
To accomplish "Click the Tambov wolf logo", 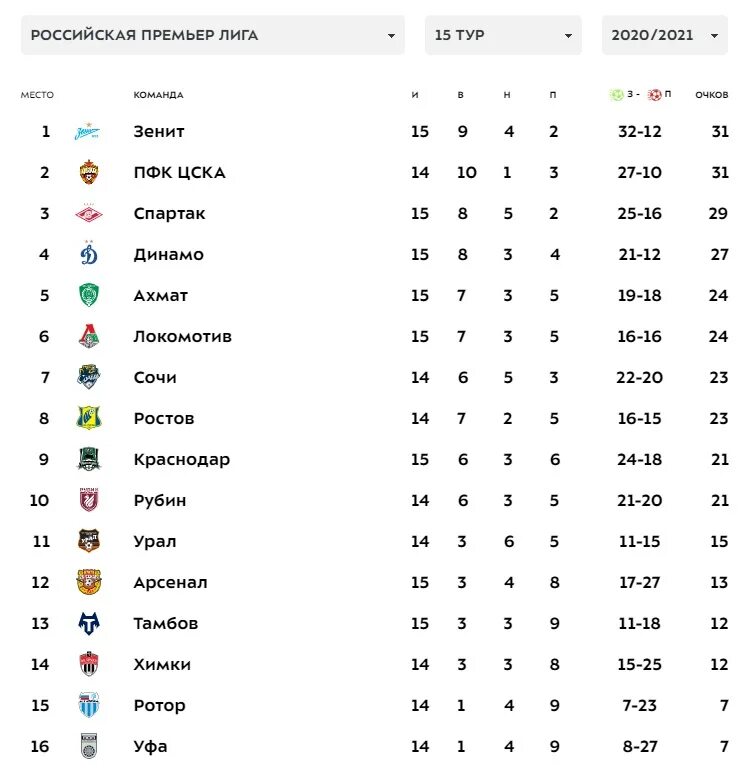I will [89, 624].
